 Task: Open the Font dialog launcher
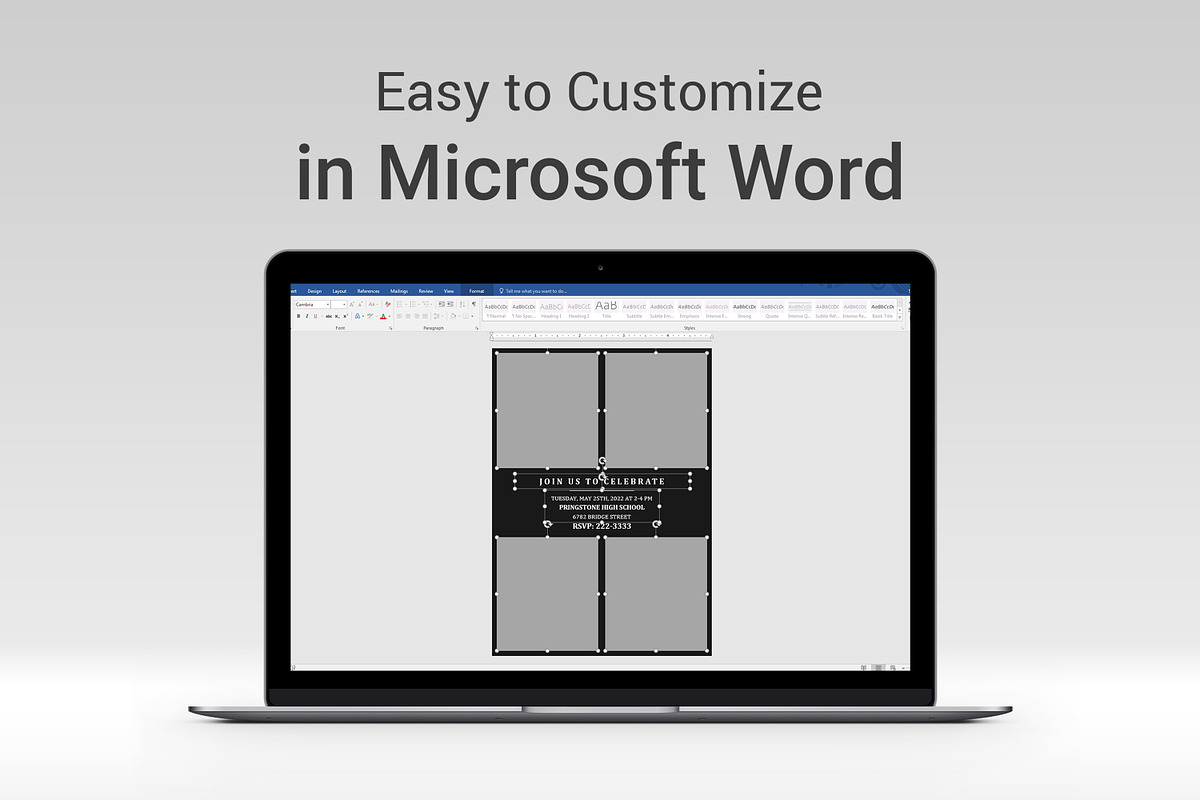click(x=390, y=328)
